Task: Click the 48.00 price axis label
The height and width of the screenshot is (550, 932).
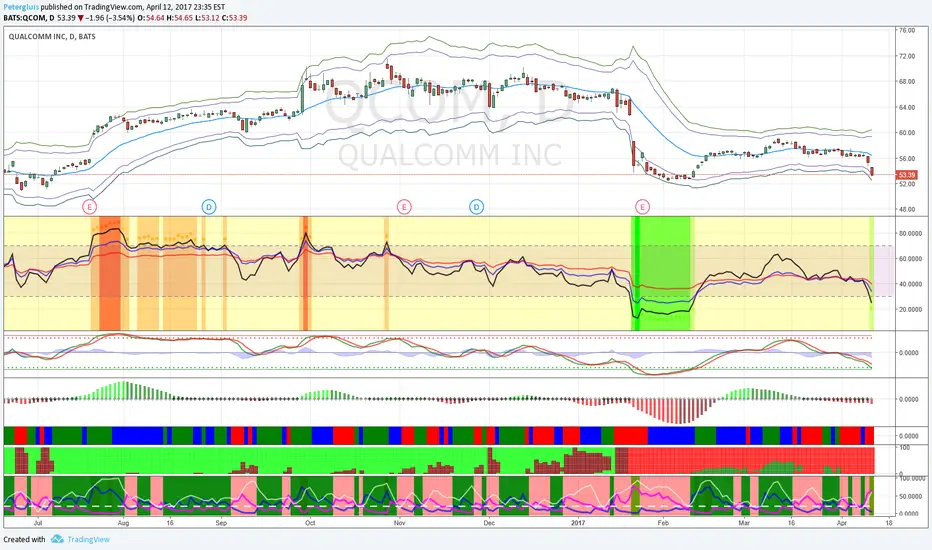Action: coord(907,209)
